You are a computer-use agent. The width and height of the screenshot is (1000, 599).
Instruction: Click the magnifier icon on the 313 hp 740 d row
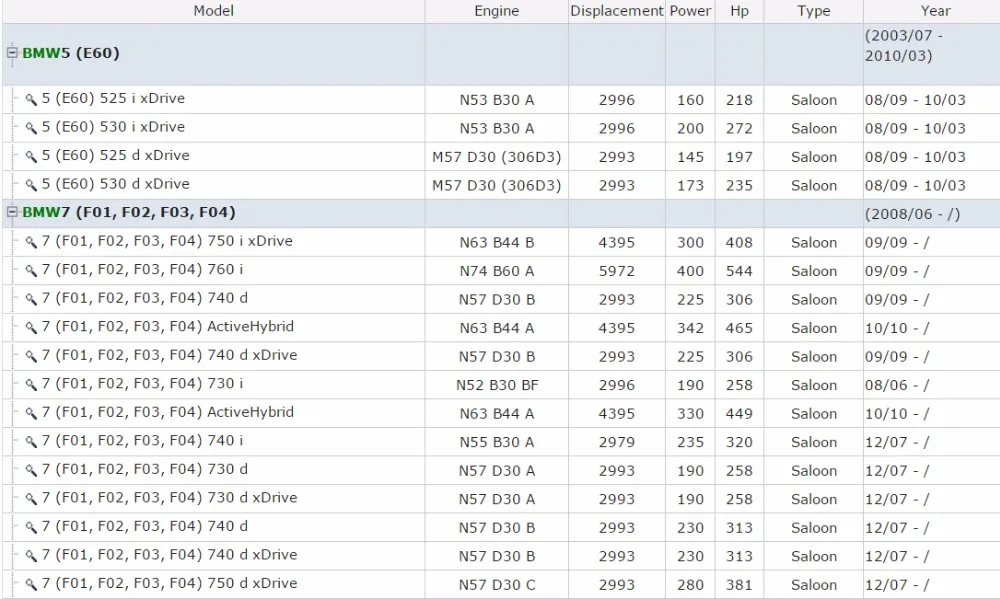point(31,528)
